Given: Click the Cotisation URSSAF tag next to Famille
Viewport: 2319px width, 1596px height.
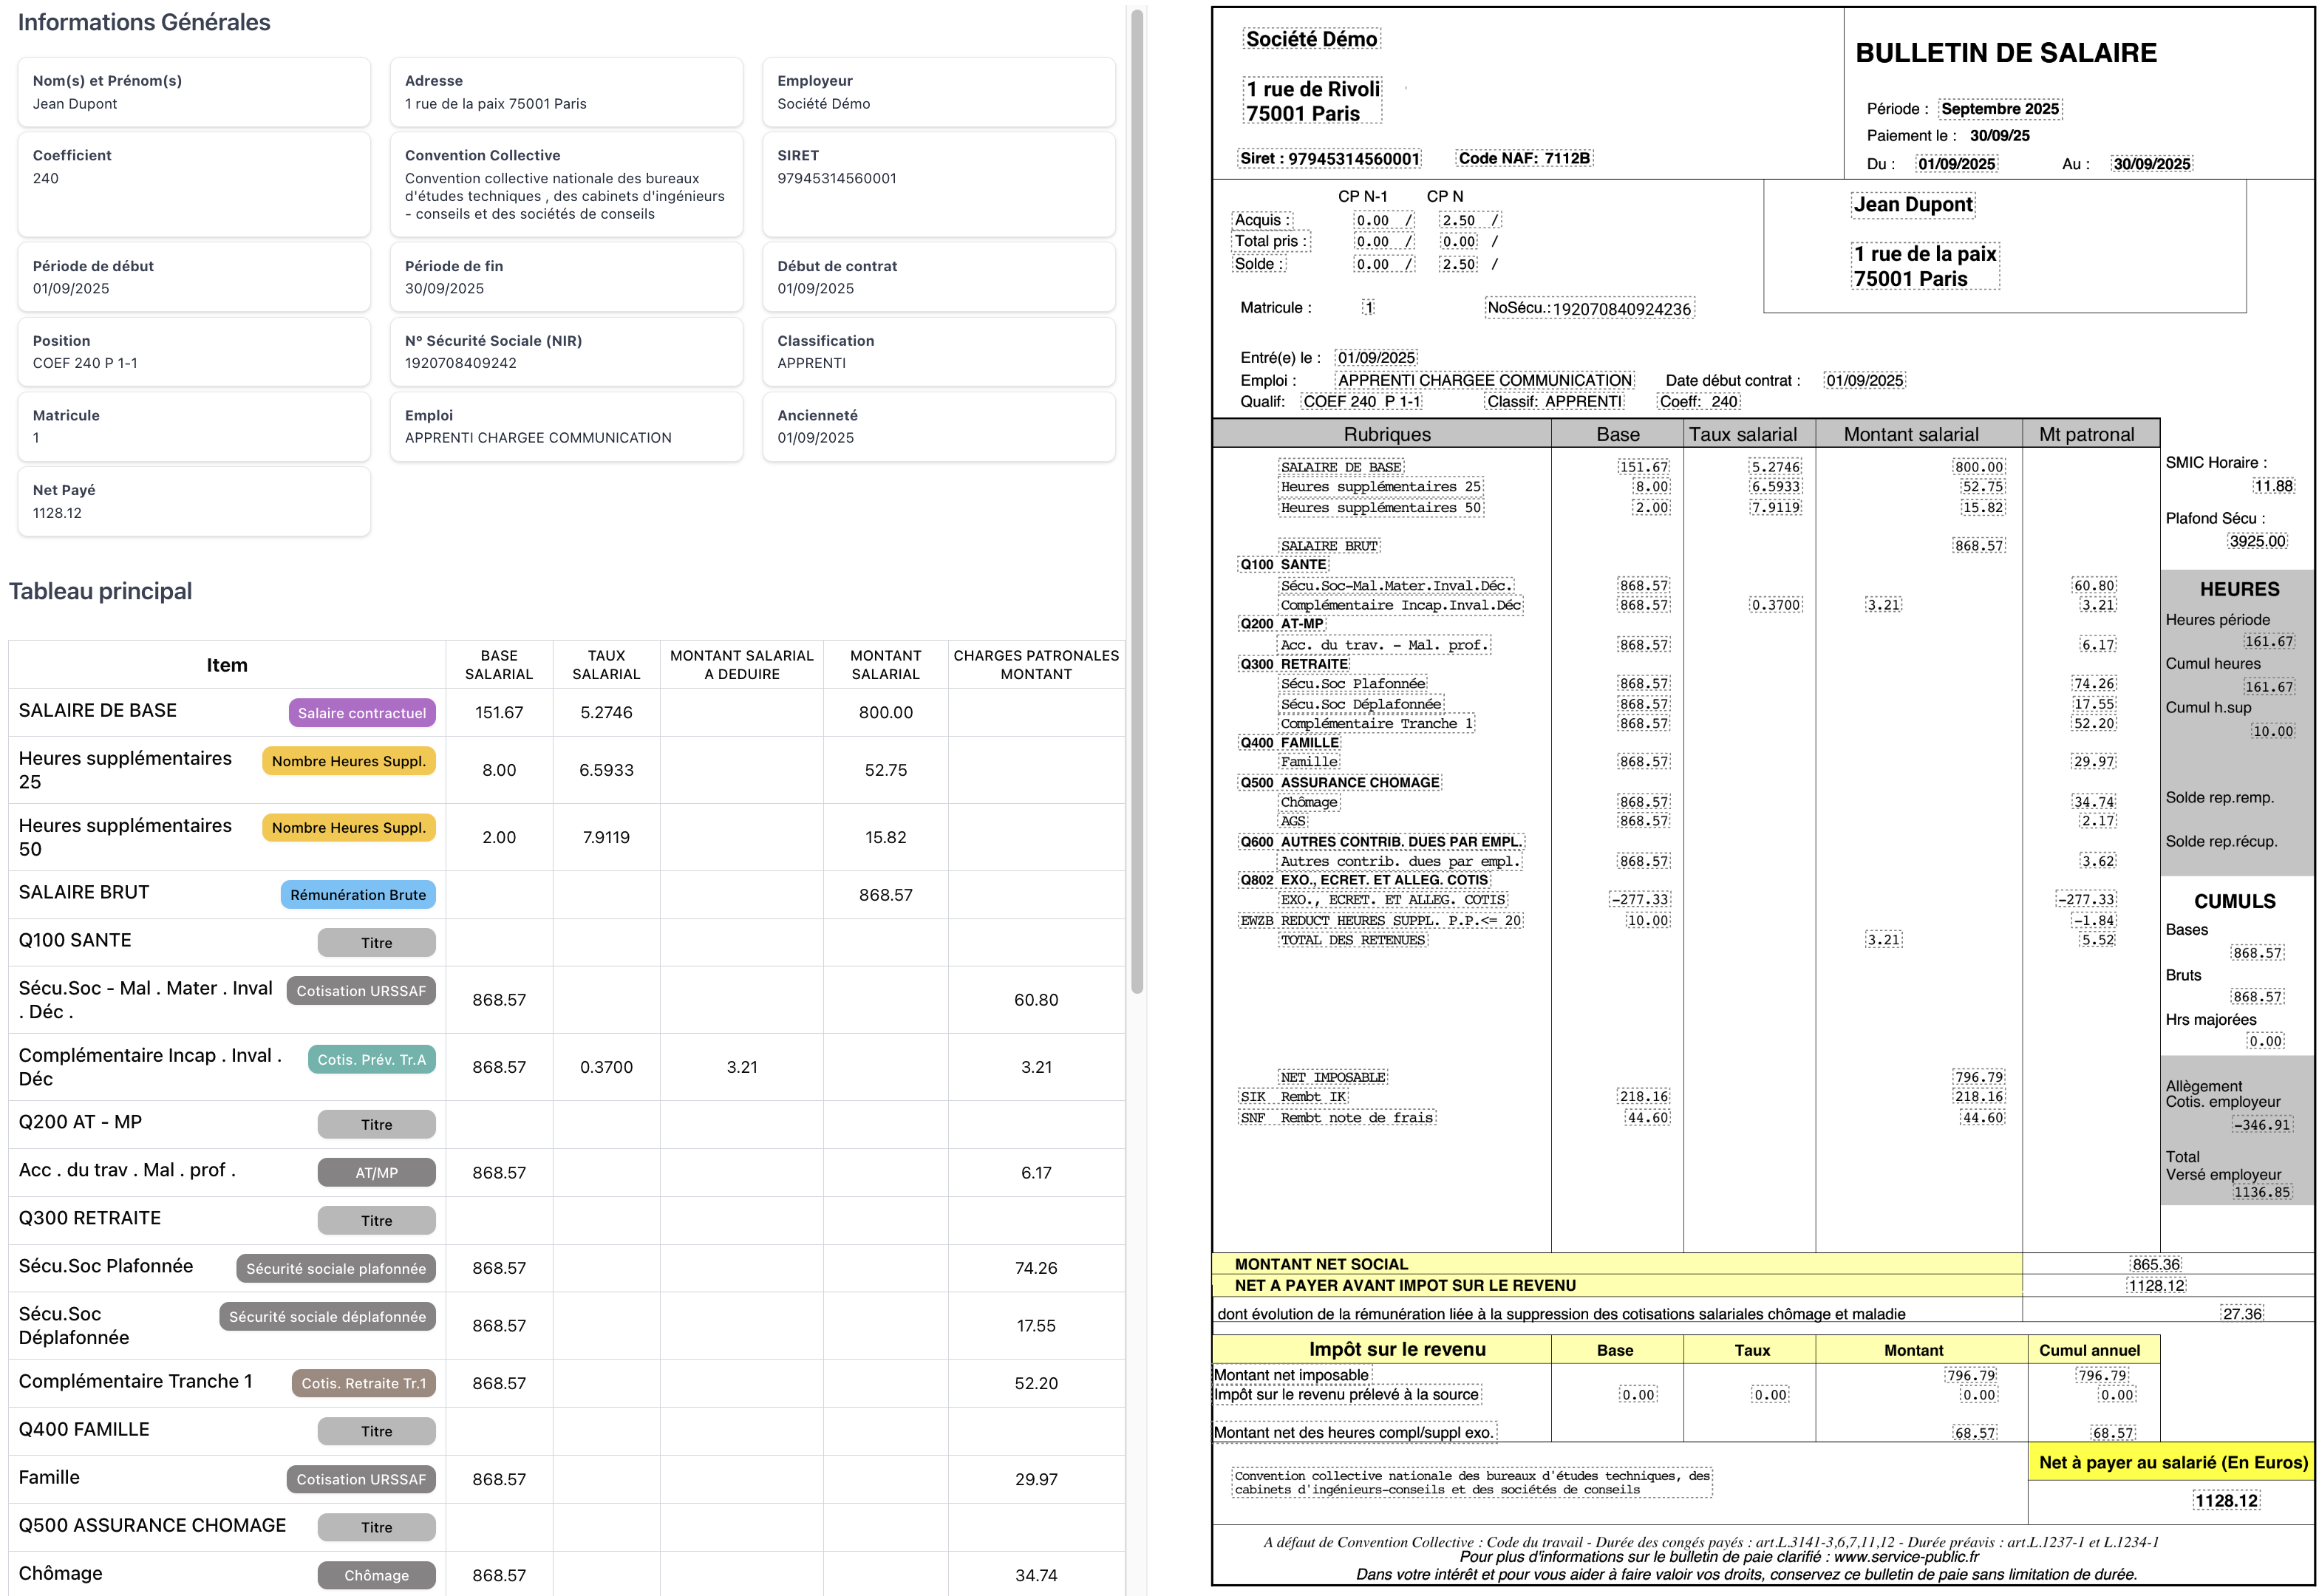Looking at the screenshot, I should pos(361,1479).
